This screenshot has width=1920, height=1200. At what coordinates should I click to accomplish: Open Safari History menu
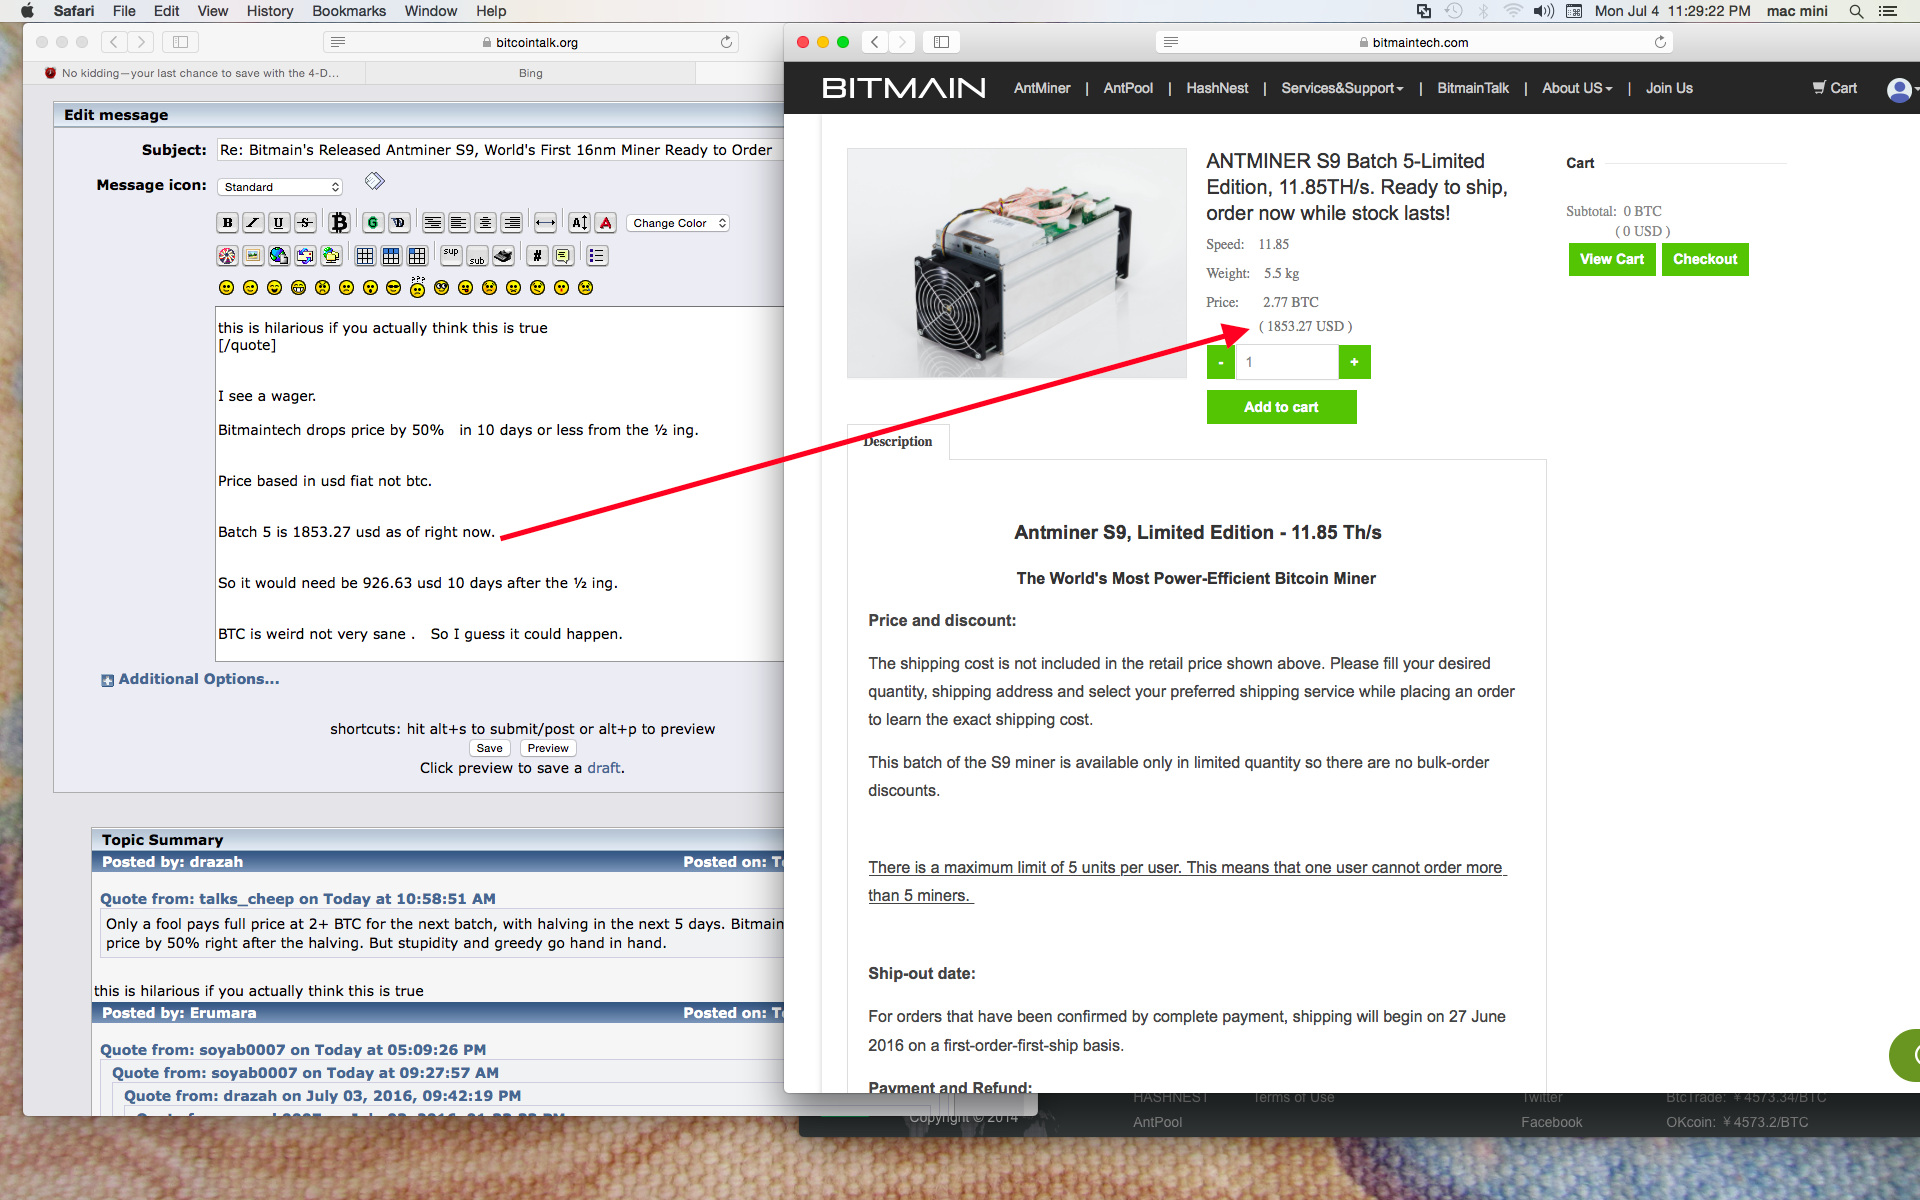[270, 11]
